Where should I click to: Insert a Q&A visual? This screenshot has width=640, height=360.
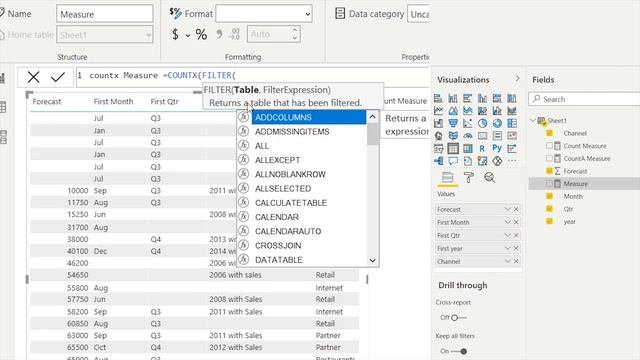point(453,161)
